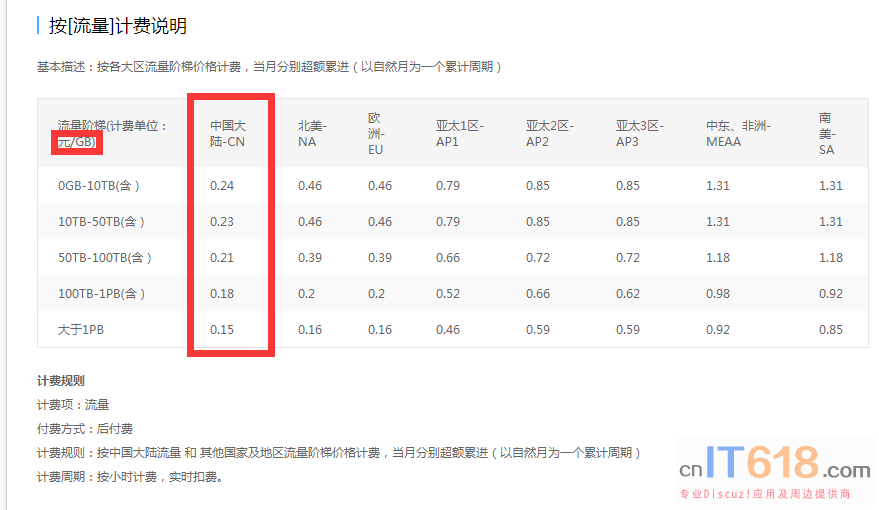Click the 0GB-10TB(含) row label
Image resolution: width=879 pixels, height=510 pixels.
click(99, 186)
